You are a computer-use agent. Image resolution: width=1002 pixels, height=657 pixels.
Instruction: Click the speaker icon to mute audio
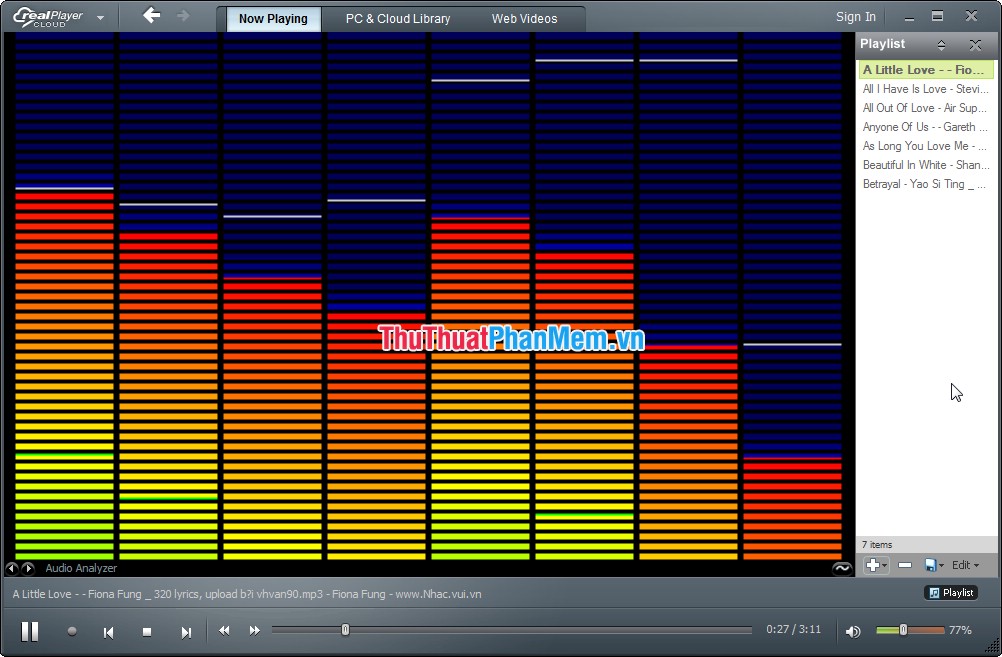coord(853,630)
